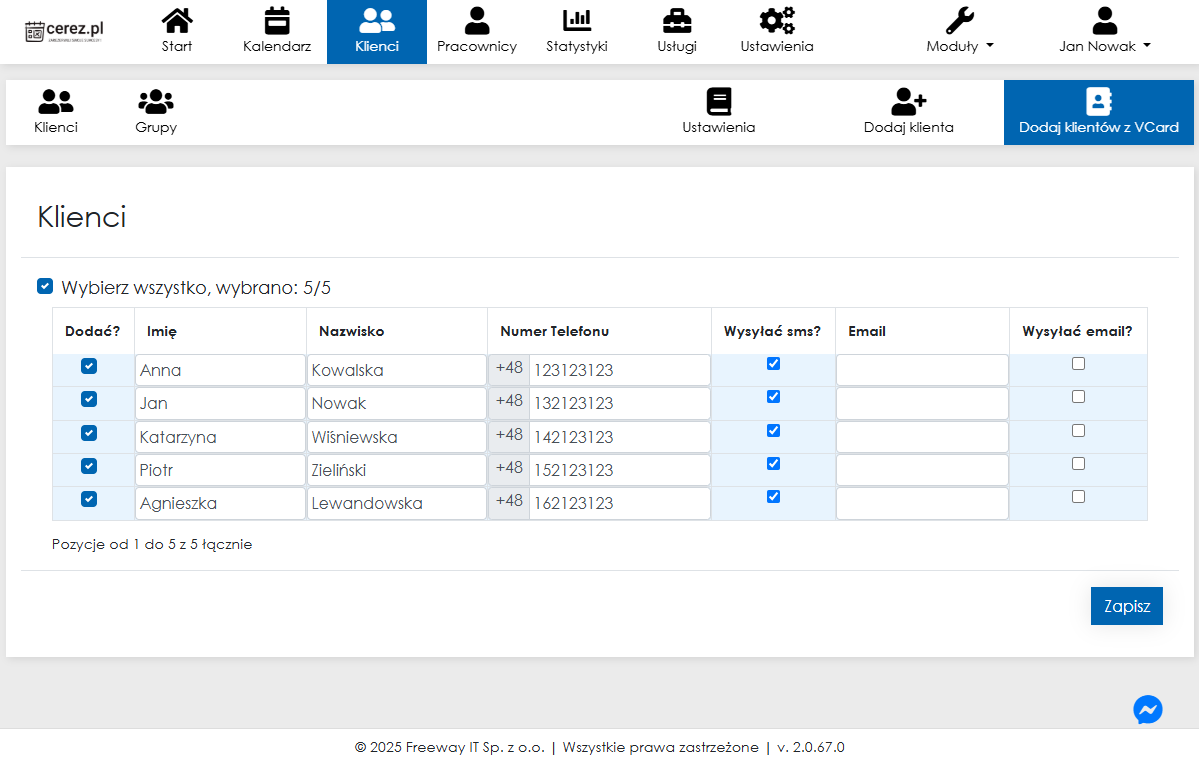
Task: Switch to the Klienci sub-tab
Action: (56, 111)
